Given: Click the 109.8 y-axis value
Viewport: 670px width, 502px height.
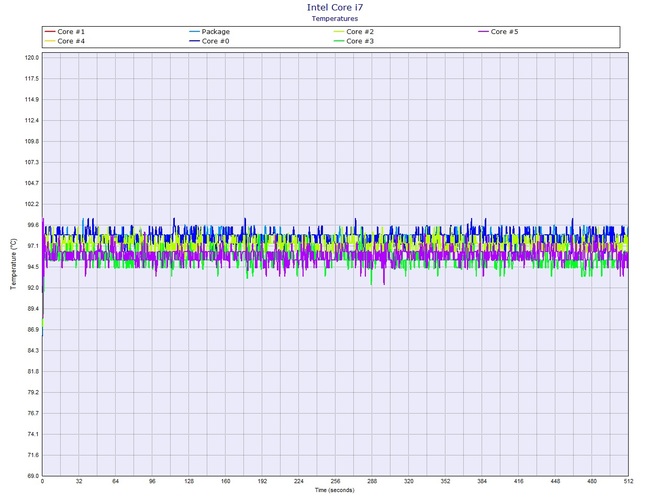Looking at the screenshot, I should [x=32, y=141].
